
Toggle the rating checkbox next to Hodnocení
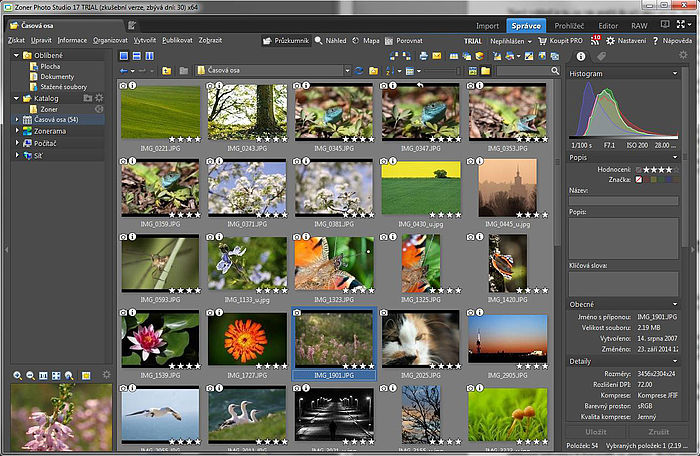(x=640, y=170)
